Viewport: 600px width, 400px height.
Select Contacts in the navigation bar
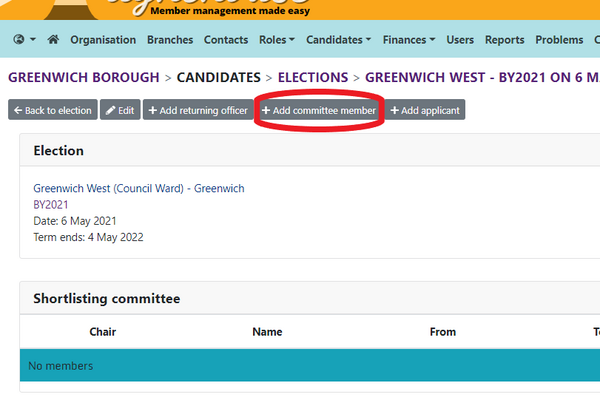[226, 40]
